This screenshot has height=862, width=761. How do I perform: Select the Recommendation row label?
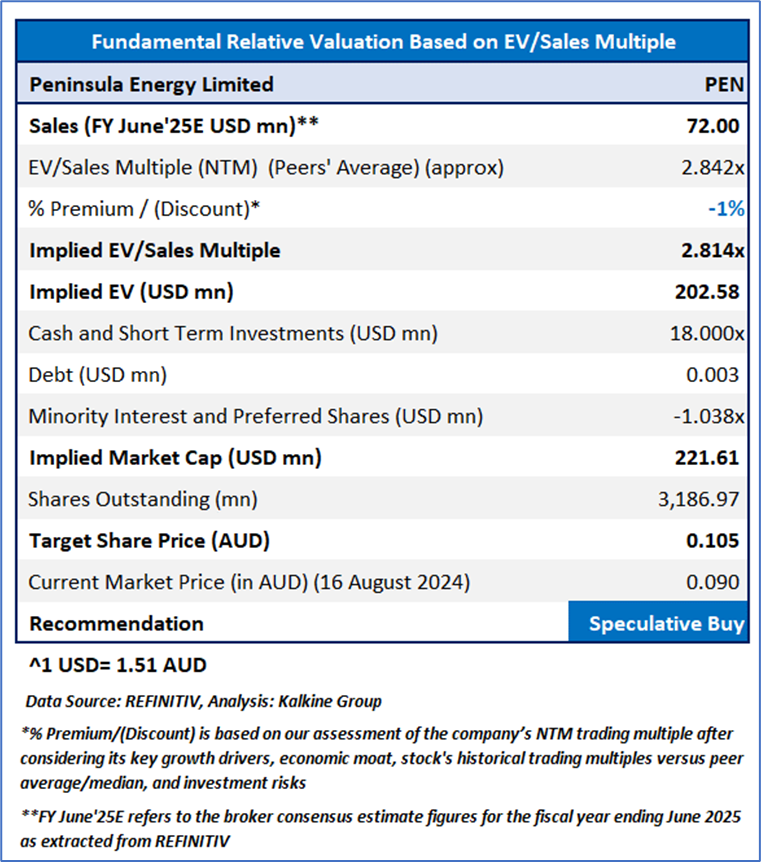(116, 624)
